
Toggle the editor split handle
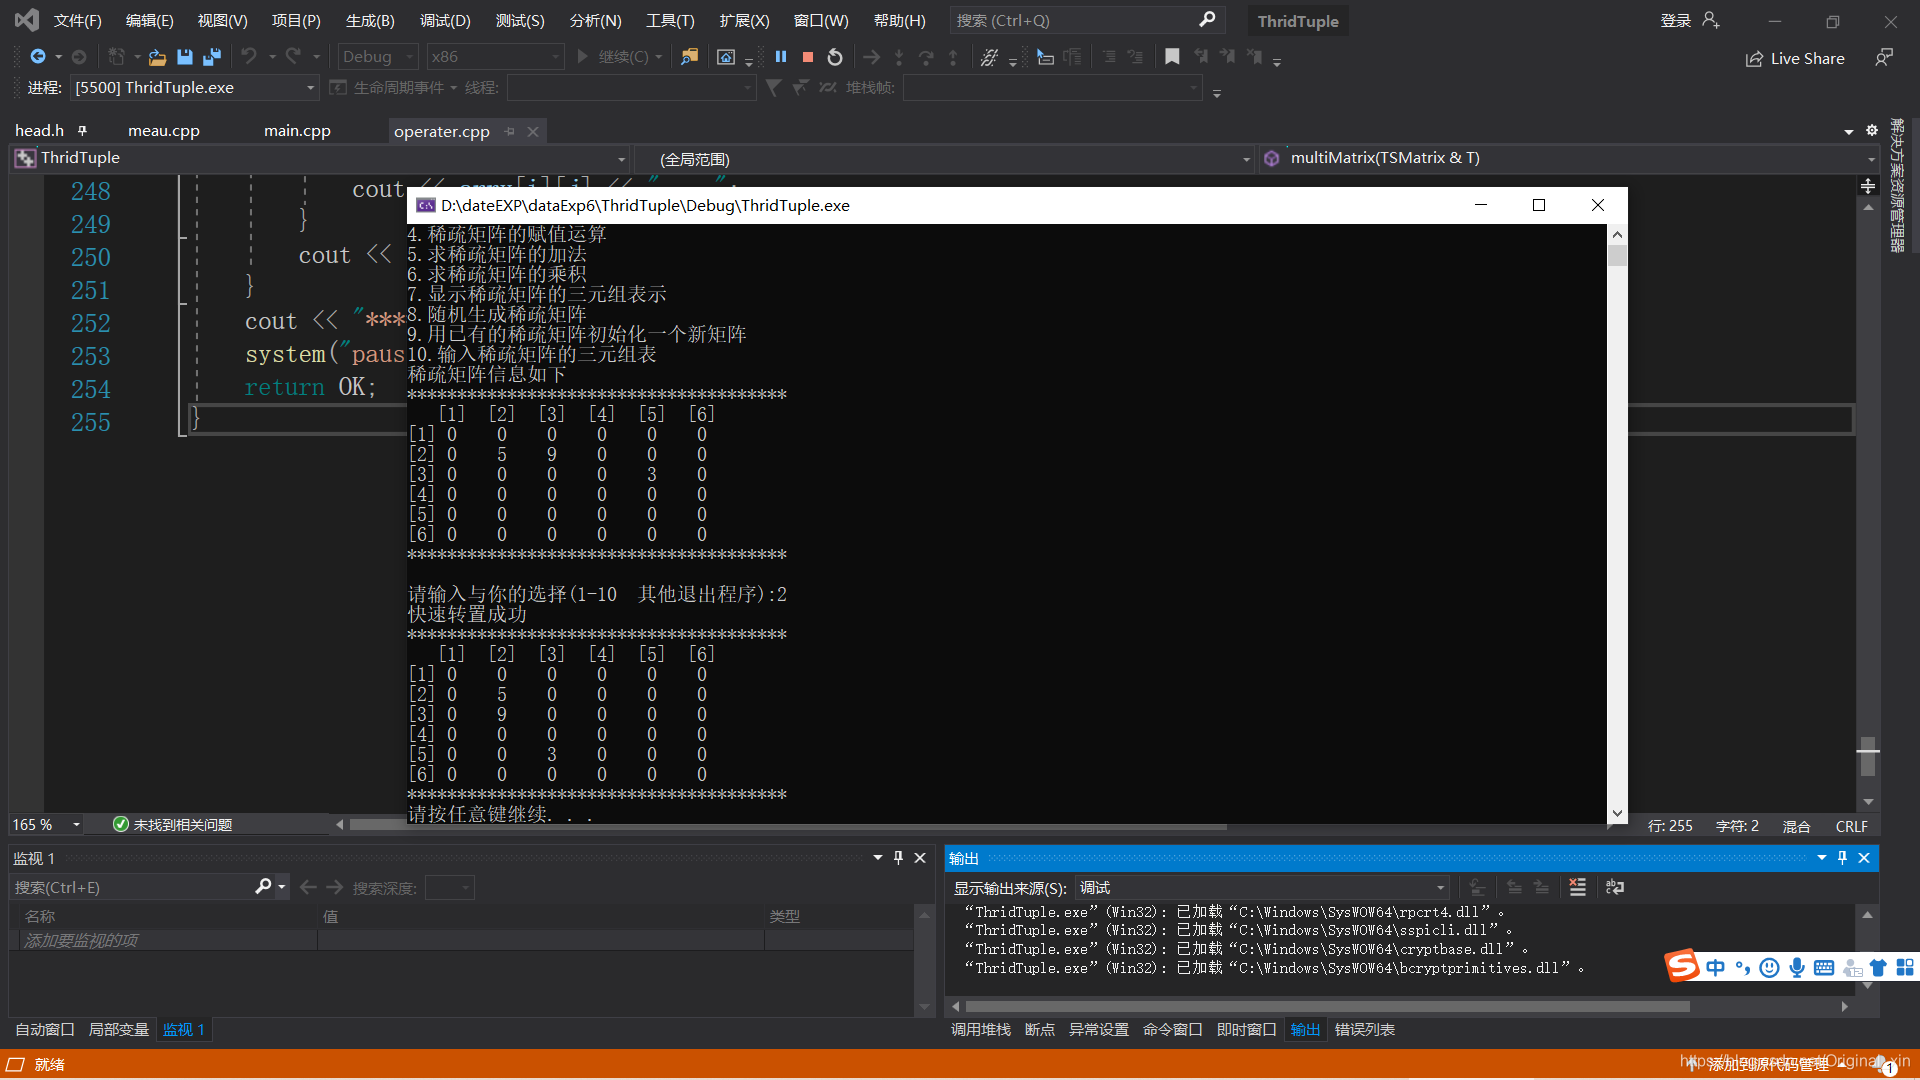1868,186
